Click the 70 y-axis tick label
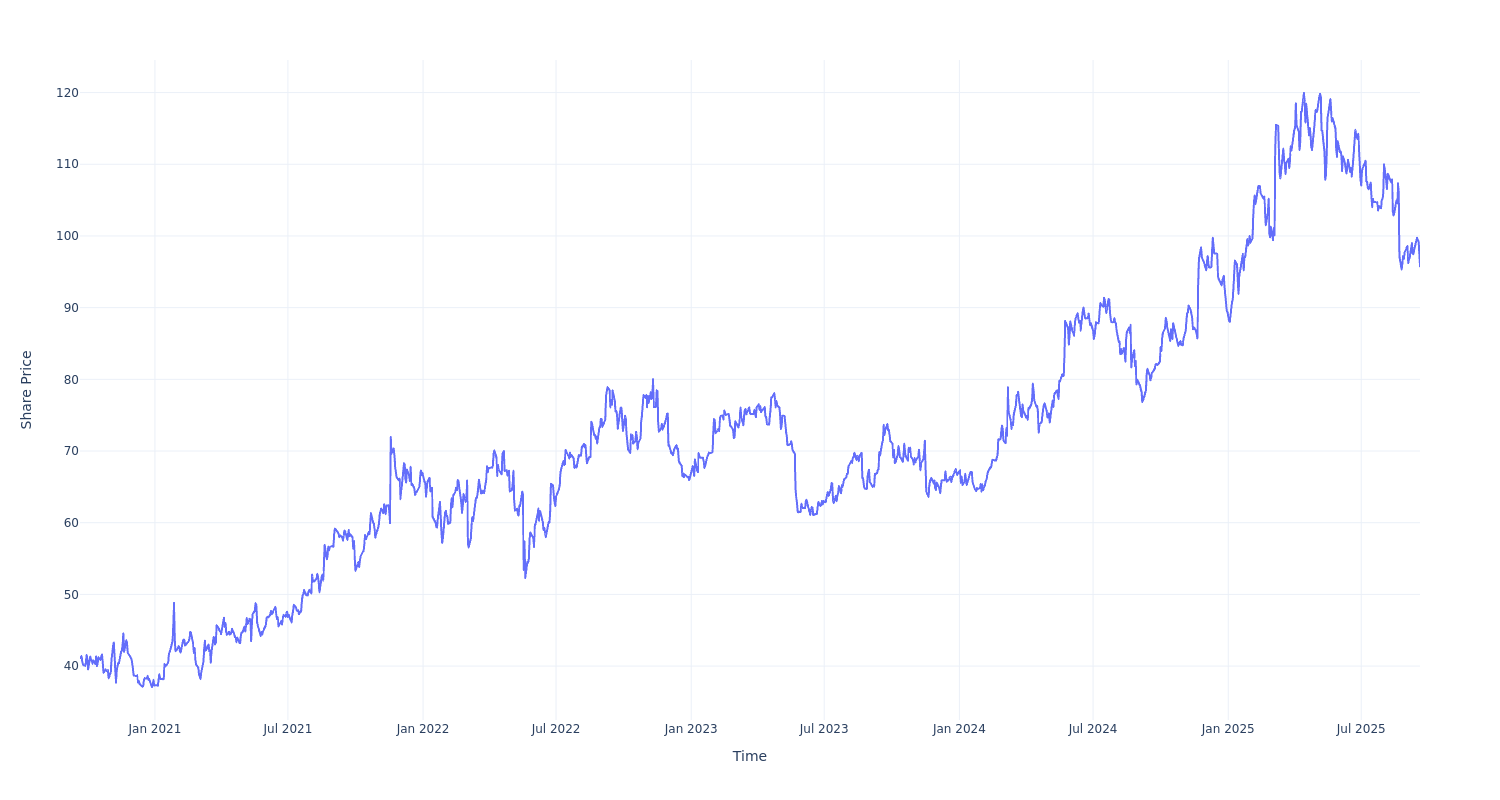This screenshot has height=800, width=1500. (x=70, y=451)
